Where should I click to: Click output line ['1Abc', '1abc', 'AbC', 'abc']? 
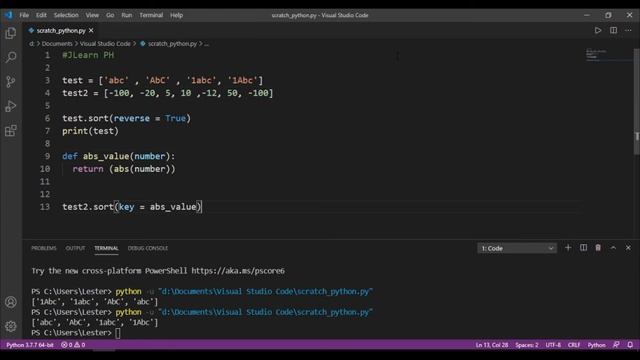pos(95,302)
